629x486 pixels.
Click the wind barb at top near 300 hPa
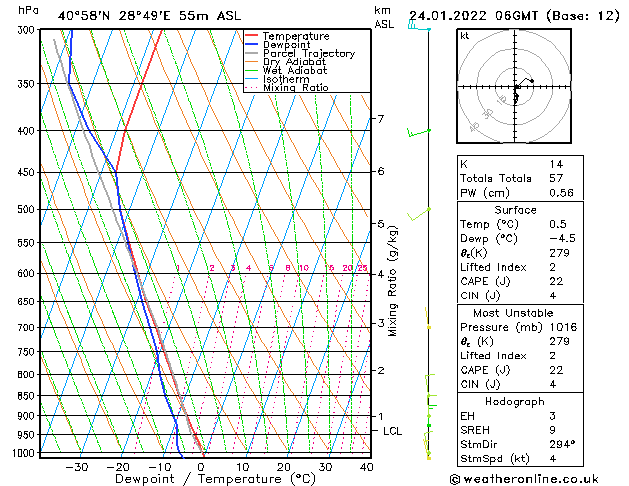[x=419, y=28]
